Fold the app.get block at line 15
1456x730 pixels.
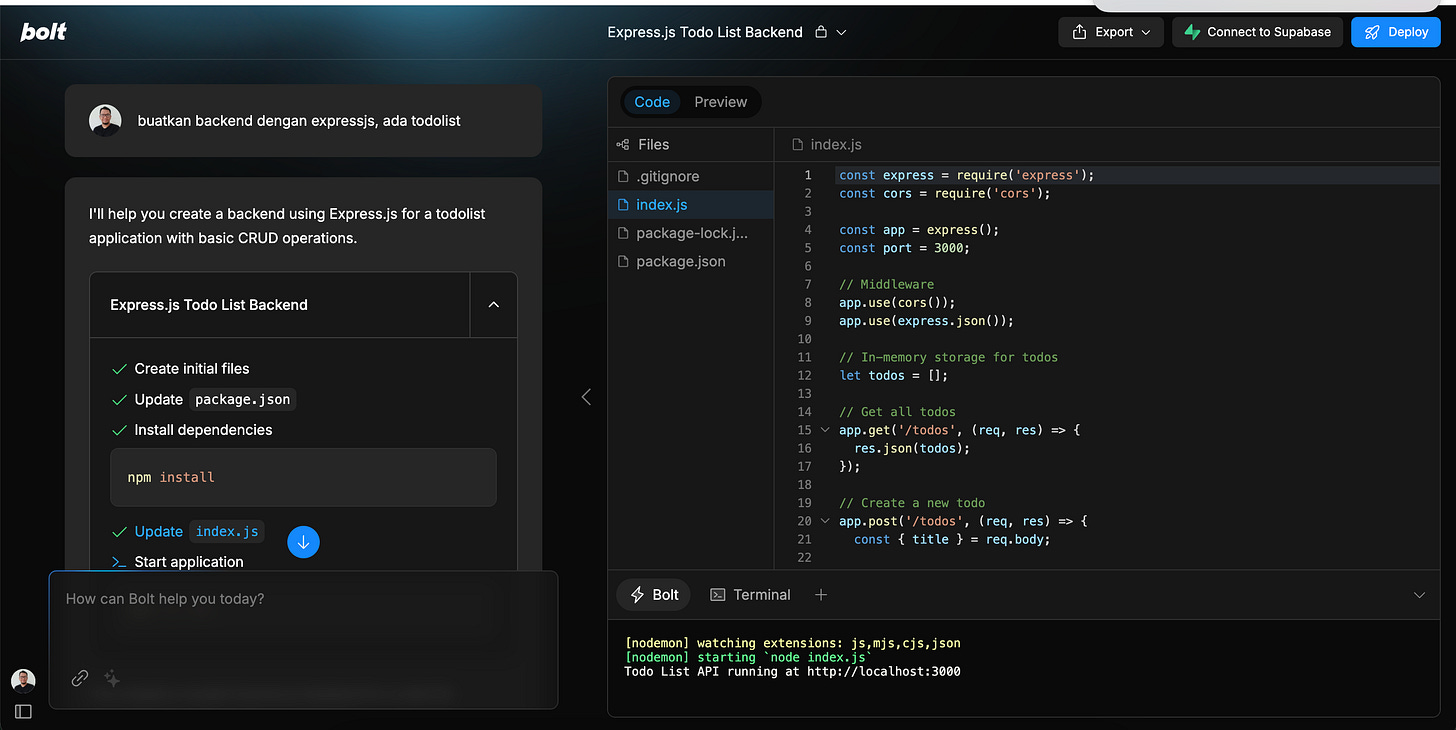point(825,430)
